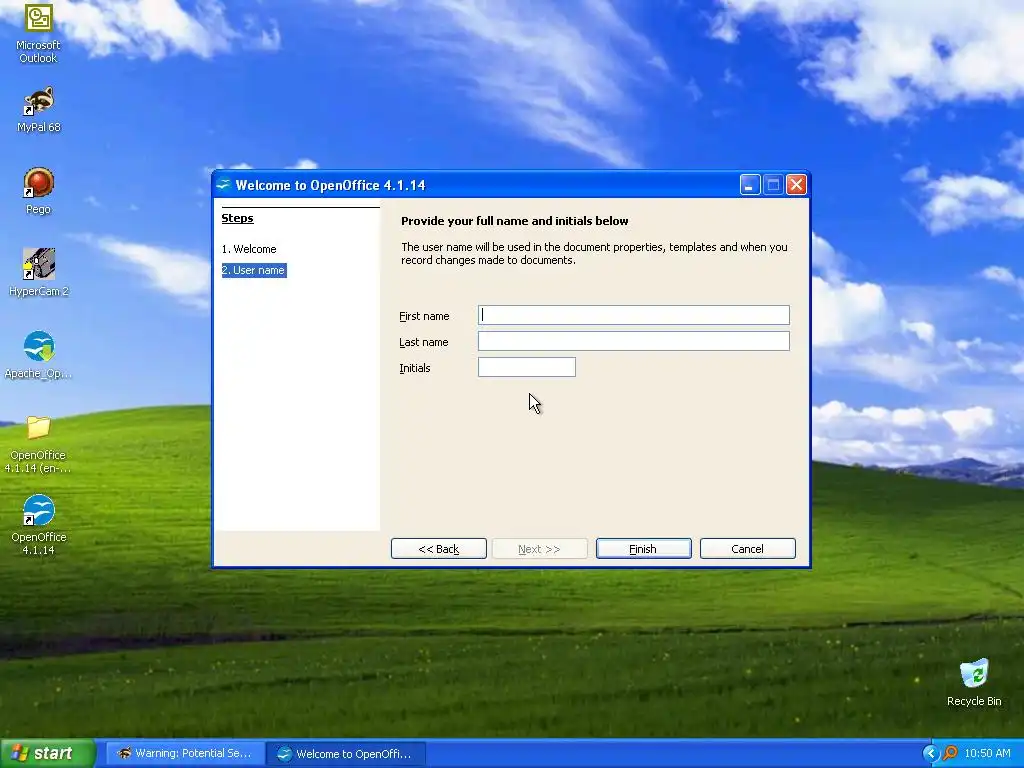
Task: Click the Welcome to OpenOffi... taskbar item
Action: click(347, 754)
